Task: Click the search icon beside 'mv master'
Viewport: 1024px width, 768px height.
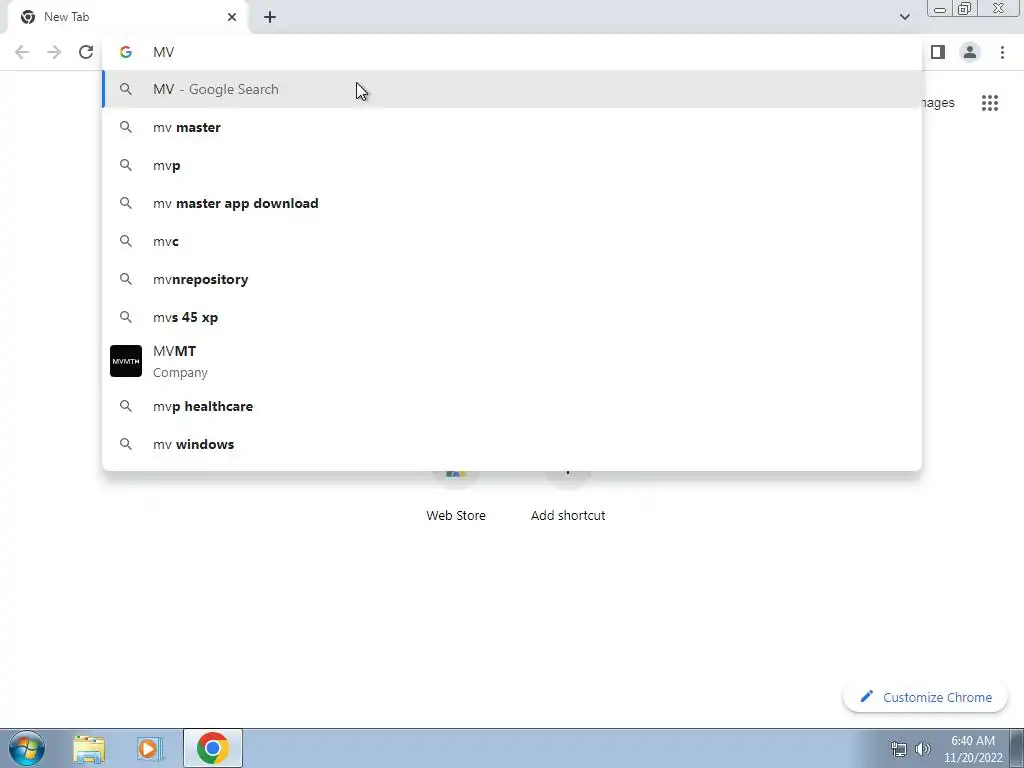Action: pos(126,127)
